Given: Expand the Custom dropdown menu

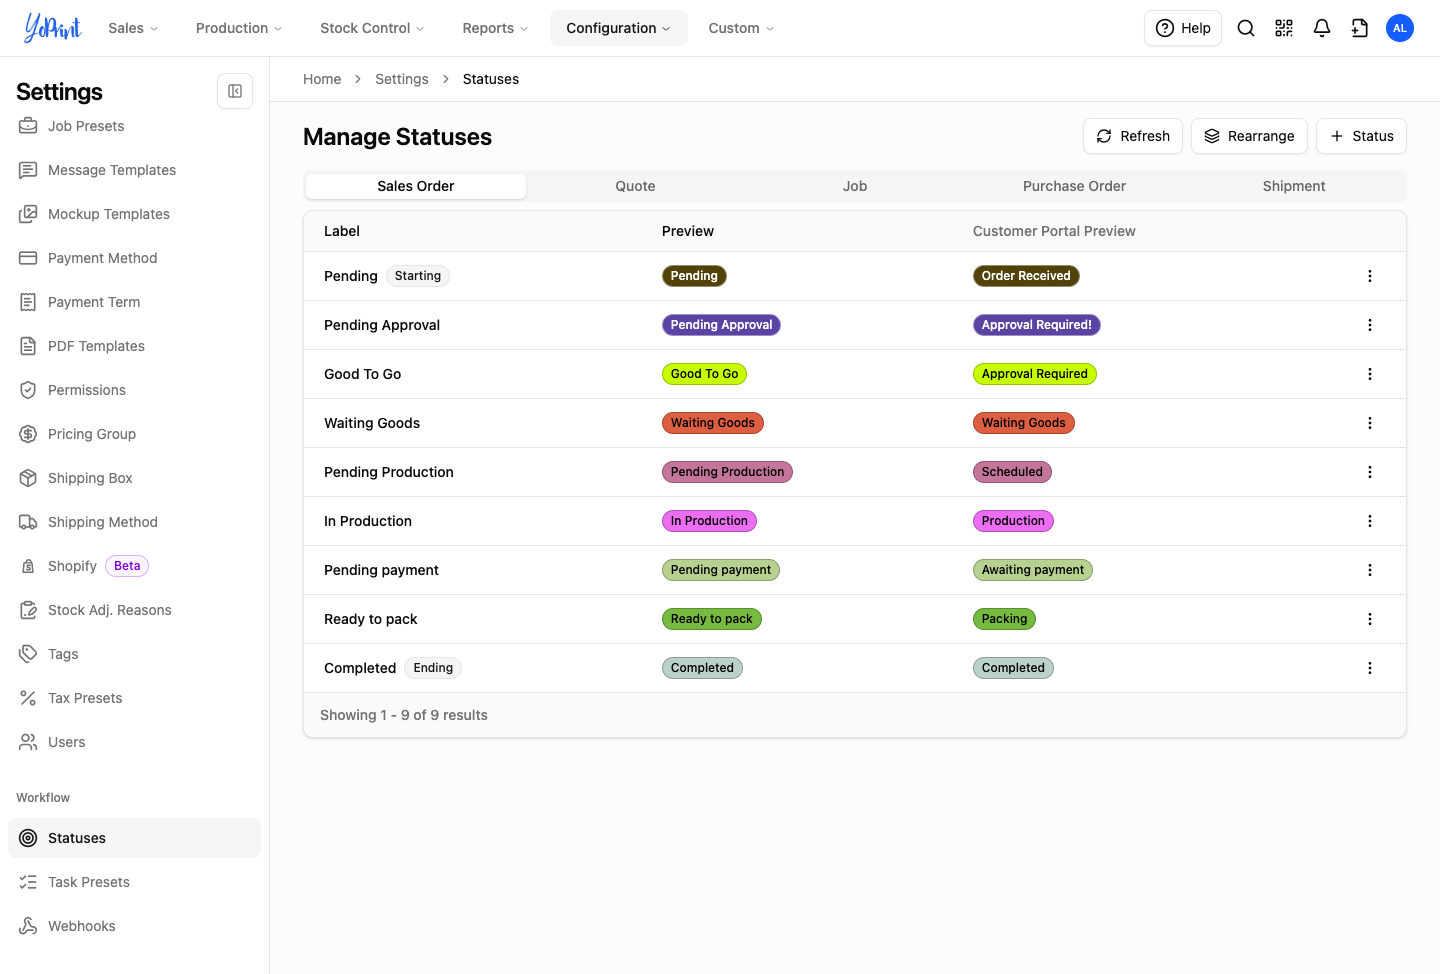Looking at the screenshot, I should pyautogui.click(x=741, y=28).
